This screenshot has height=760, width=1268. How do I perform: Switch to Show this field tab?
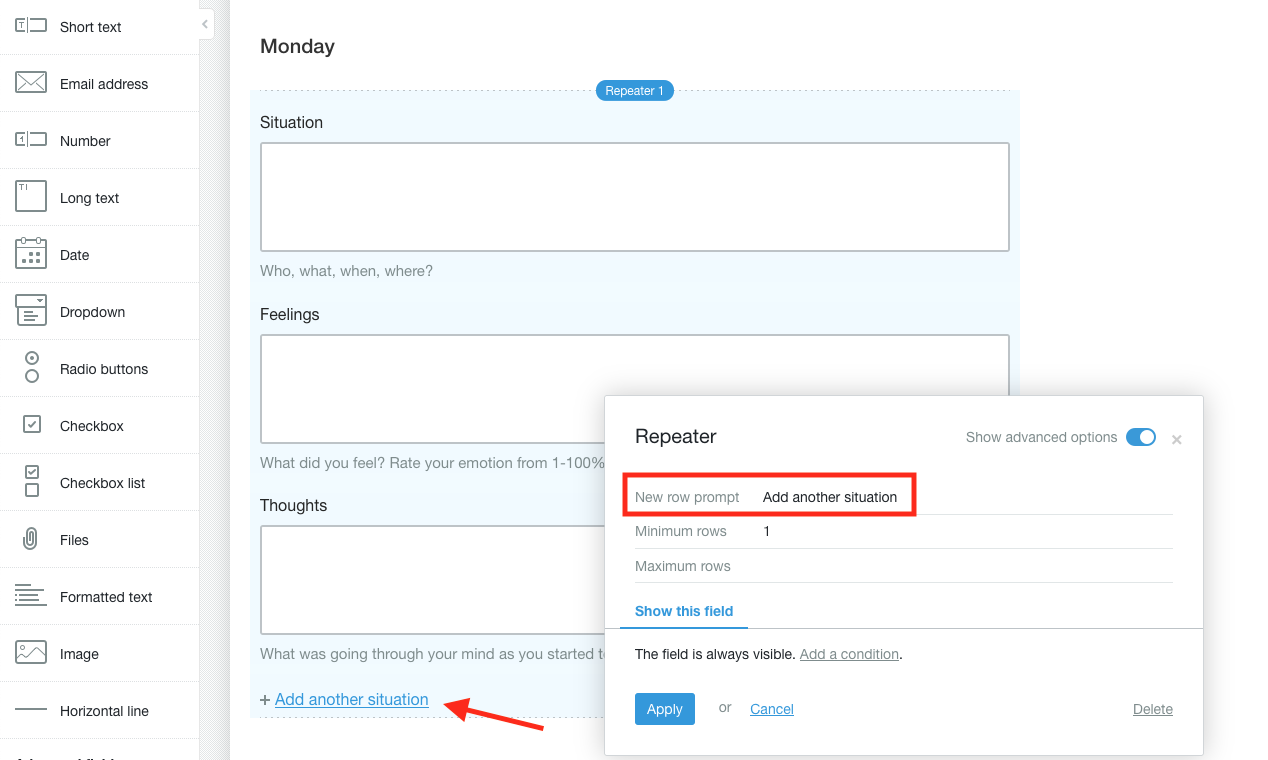point(684,611)
